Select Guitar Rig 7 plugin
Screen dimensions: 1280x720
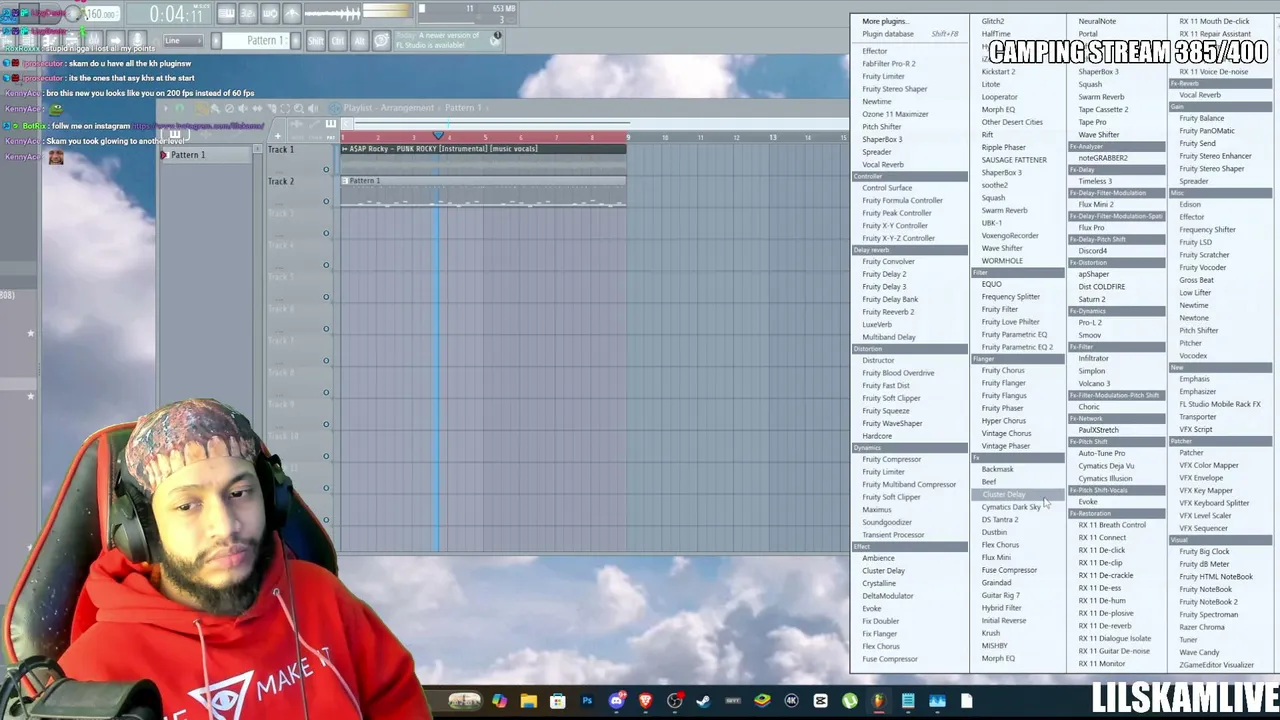[1000, 595]
